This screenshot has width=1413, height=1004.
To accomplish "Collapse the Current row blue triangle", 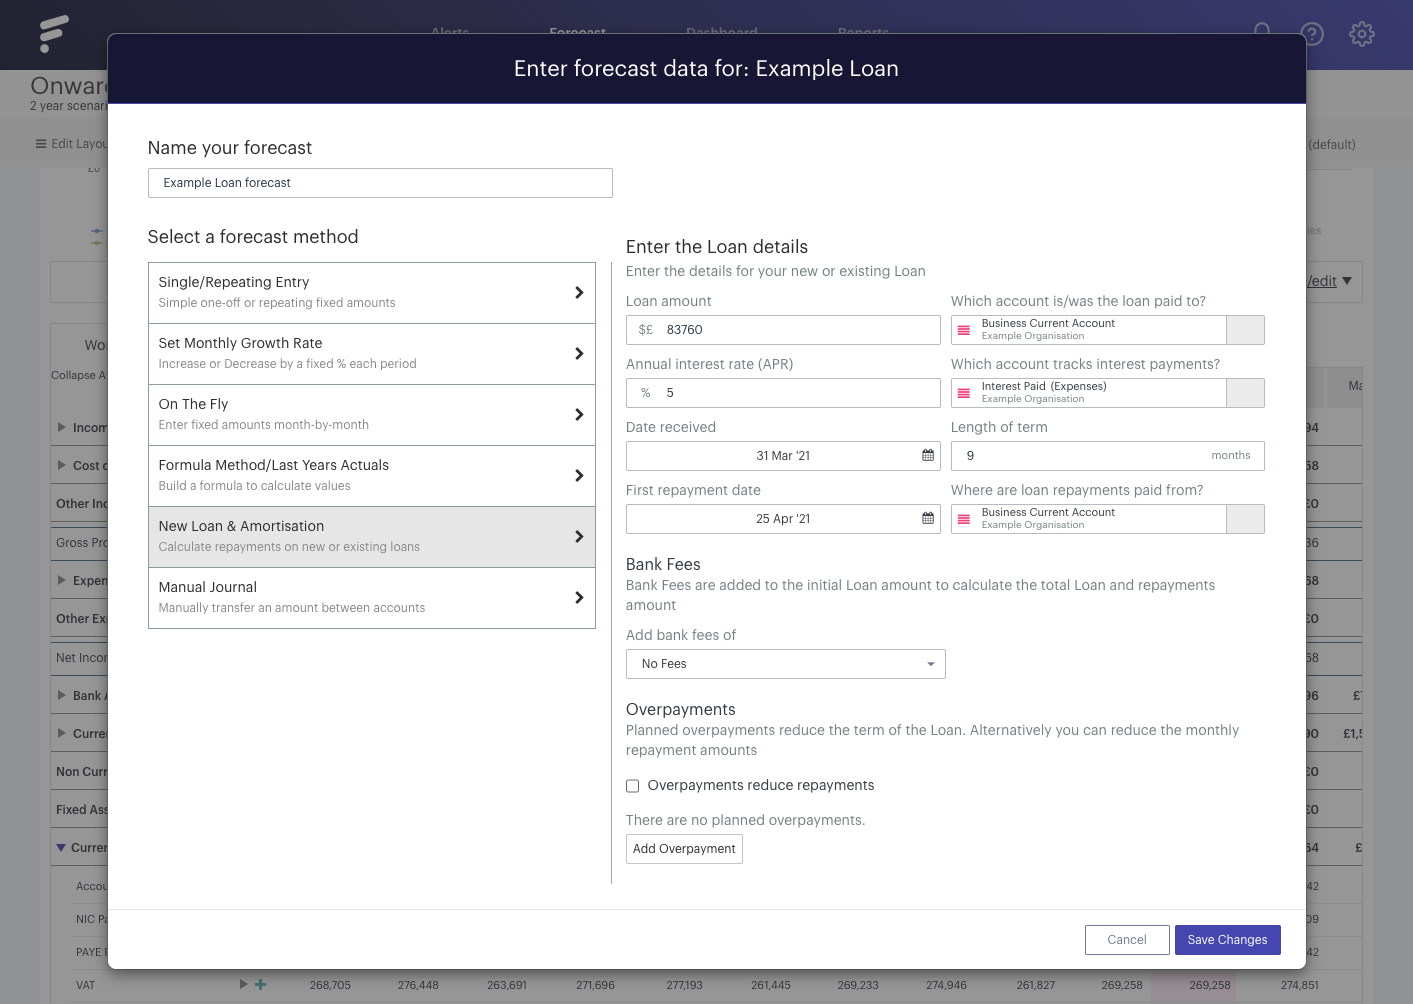I will click(61, 848).
